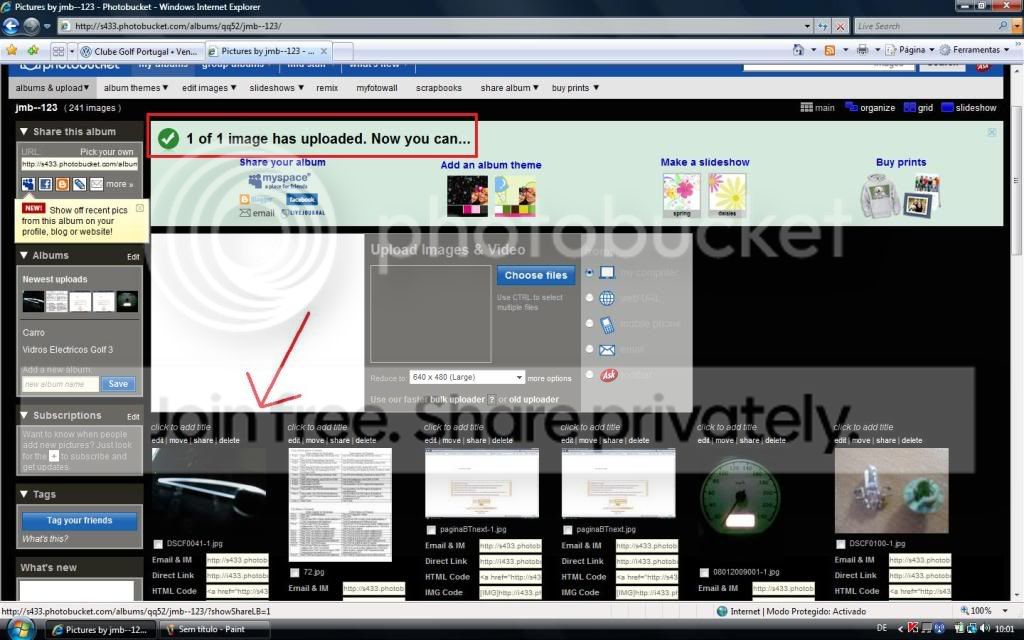The height and width of the screenshot is (640, 1024).
Task: Click the Internet Explorer RSS feeds icon
Action: point(829,50)
